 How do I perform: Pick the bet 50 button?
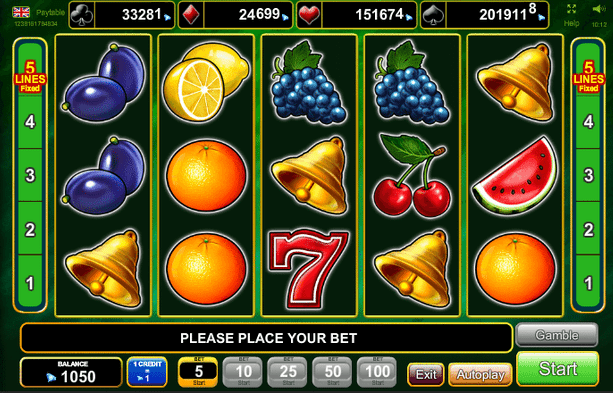[x=332, y=371]
